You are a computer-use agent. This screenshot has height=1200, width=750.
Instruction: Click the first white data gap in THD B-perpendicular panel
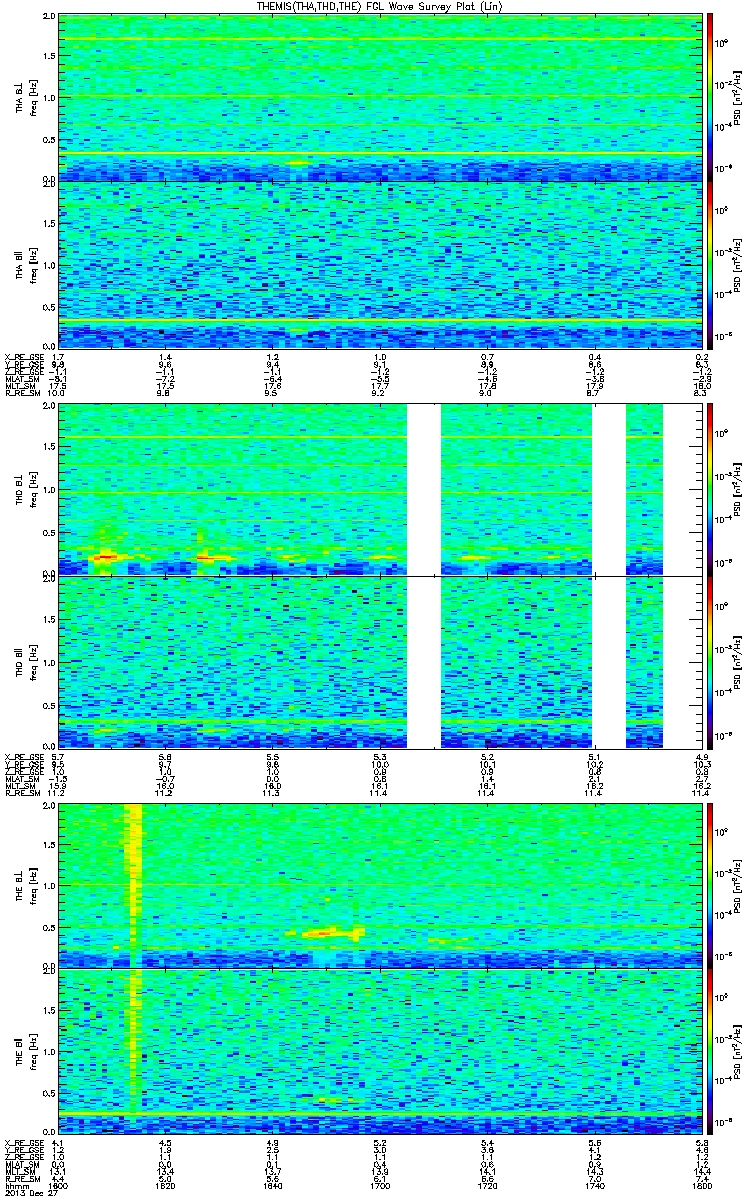[x=424, y=488]
